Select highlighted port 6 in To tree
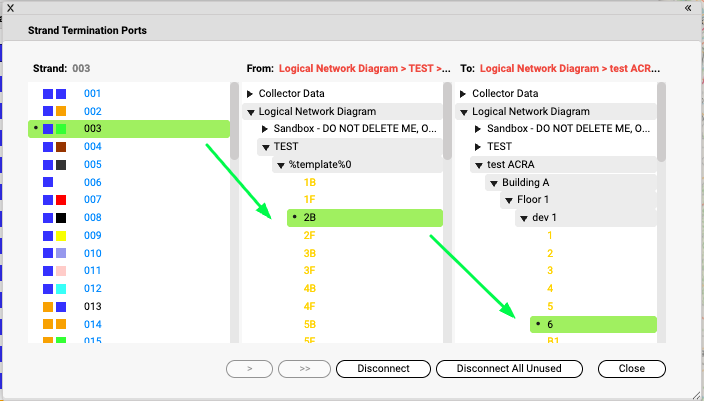Viewport: 704px width, 401px height. click(x=551, y=324)
